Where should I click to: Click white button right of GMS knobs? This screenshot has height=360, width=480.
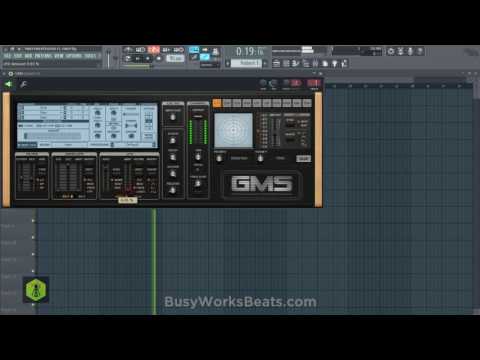coord(303,159)
